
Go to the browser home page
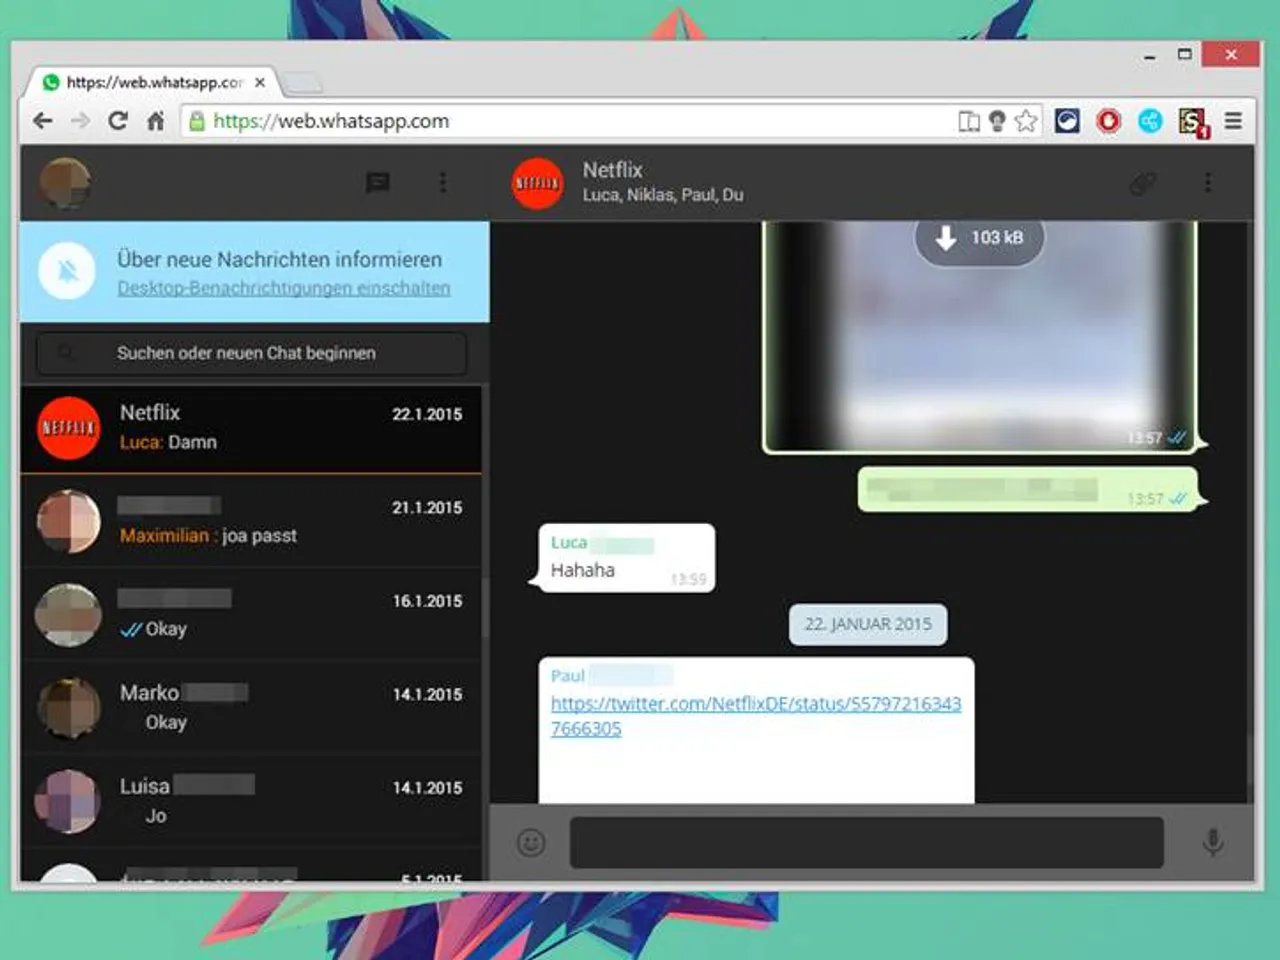click(155, 121)
